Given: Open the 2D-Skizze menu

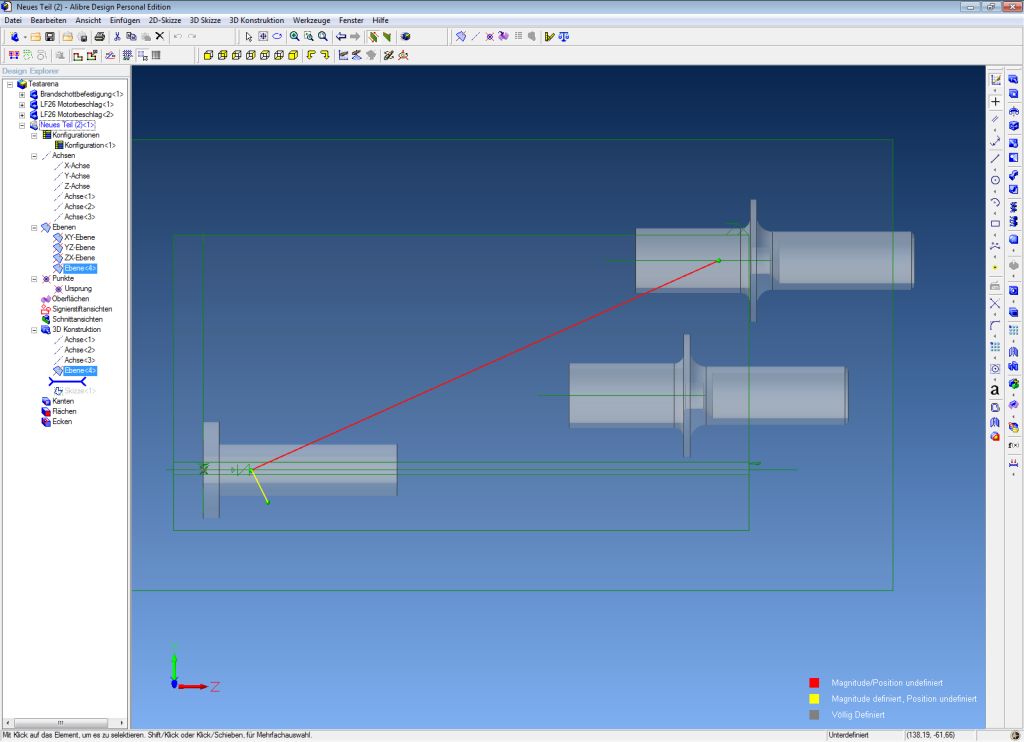Looking at the screenshot, I should pyautogui.click(x=165, y=20).
